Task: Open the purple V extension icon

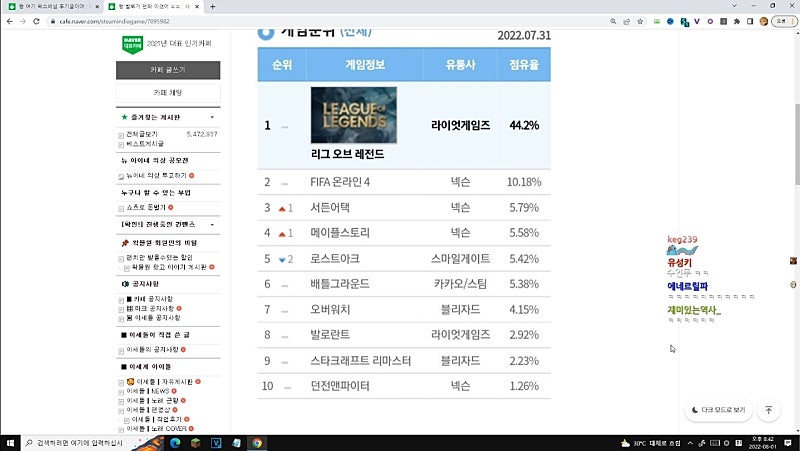Action: 697,21
